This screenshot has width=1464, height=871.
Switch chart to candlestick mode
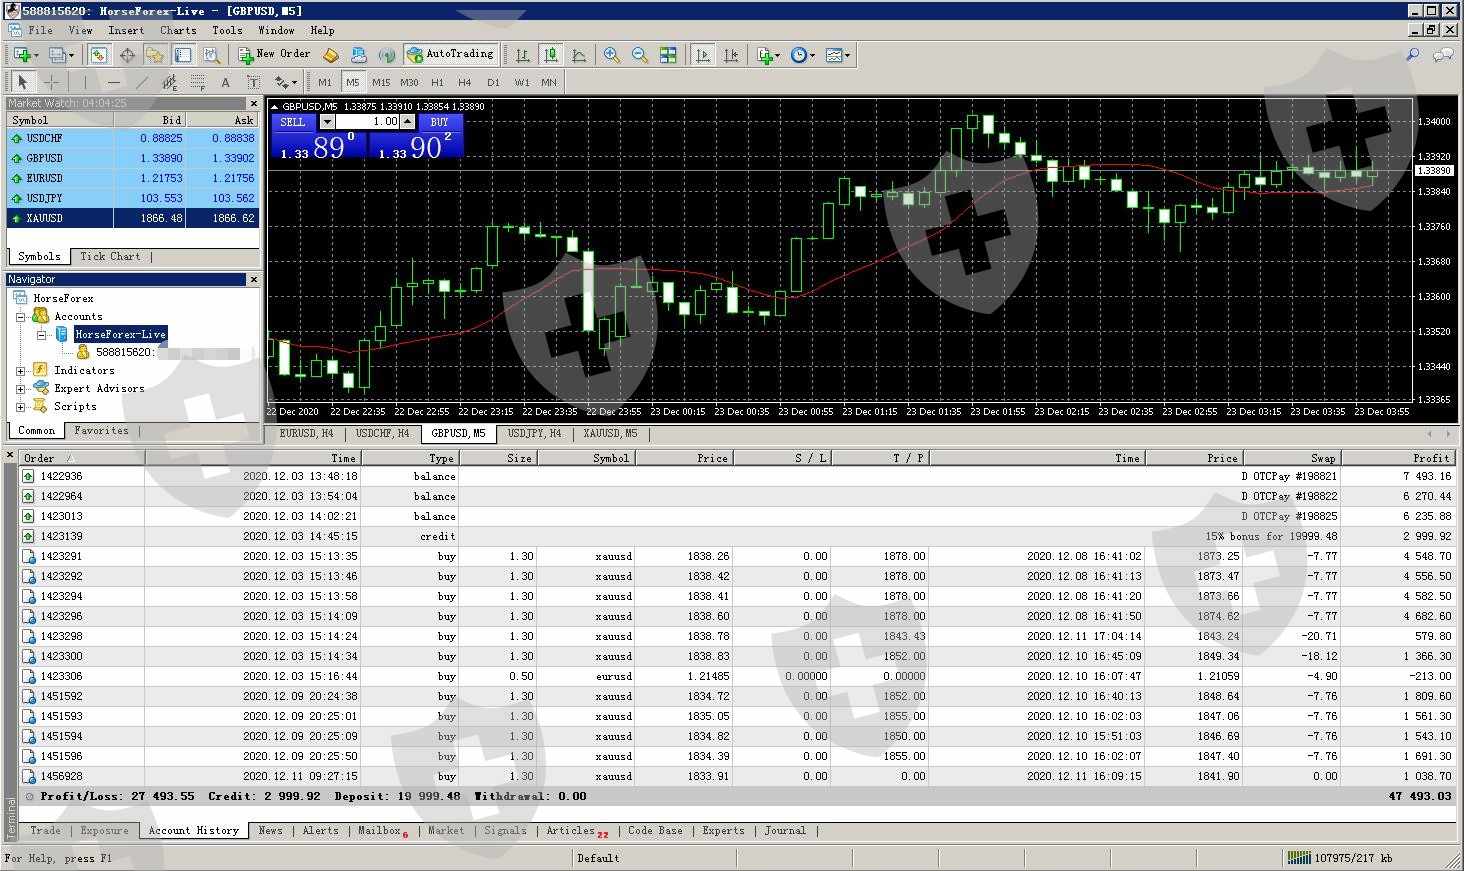pyautogui.click(x=550, y=55)
